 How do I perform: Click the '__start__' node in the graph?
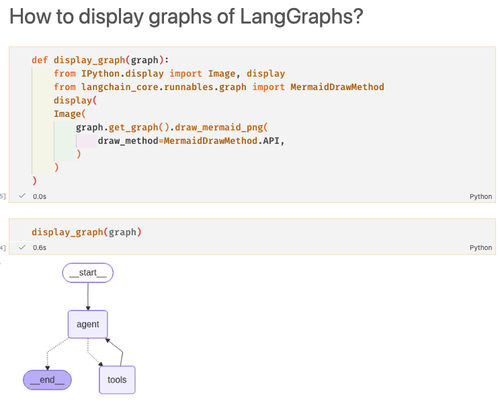[x=88, y=273]
